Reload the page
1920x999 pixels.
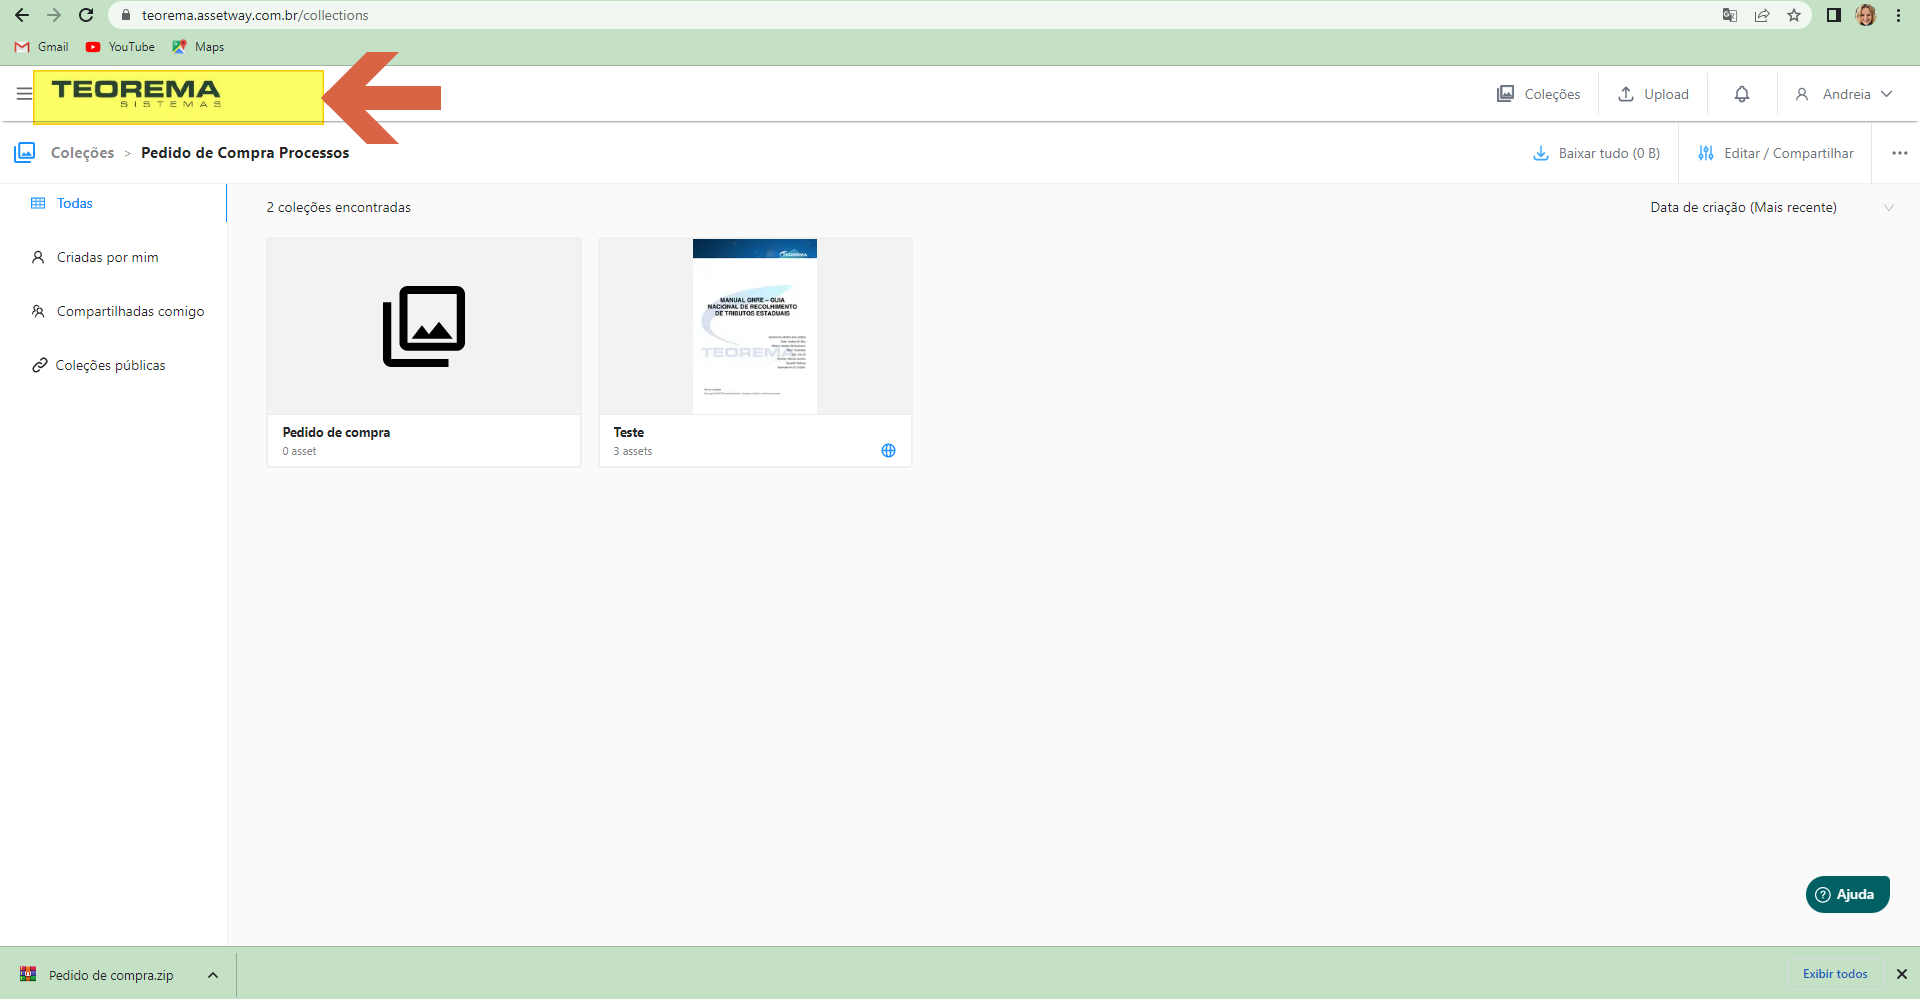click(86, 15)
